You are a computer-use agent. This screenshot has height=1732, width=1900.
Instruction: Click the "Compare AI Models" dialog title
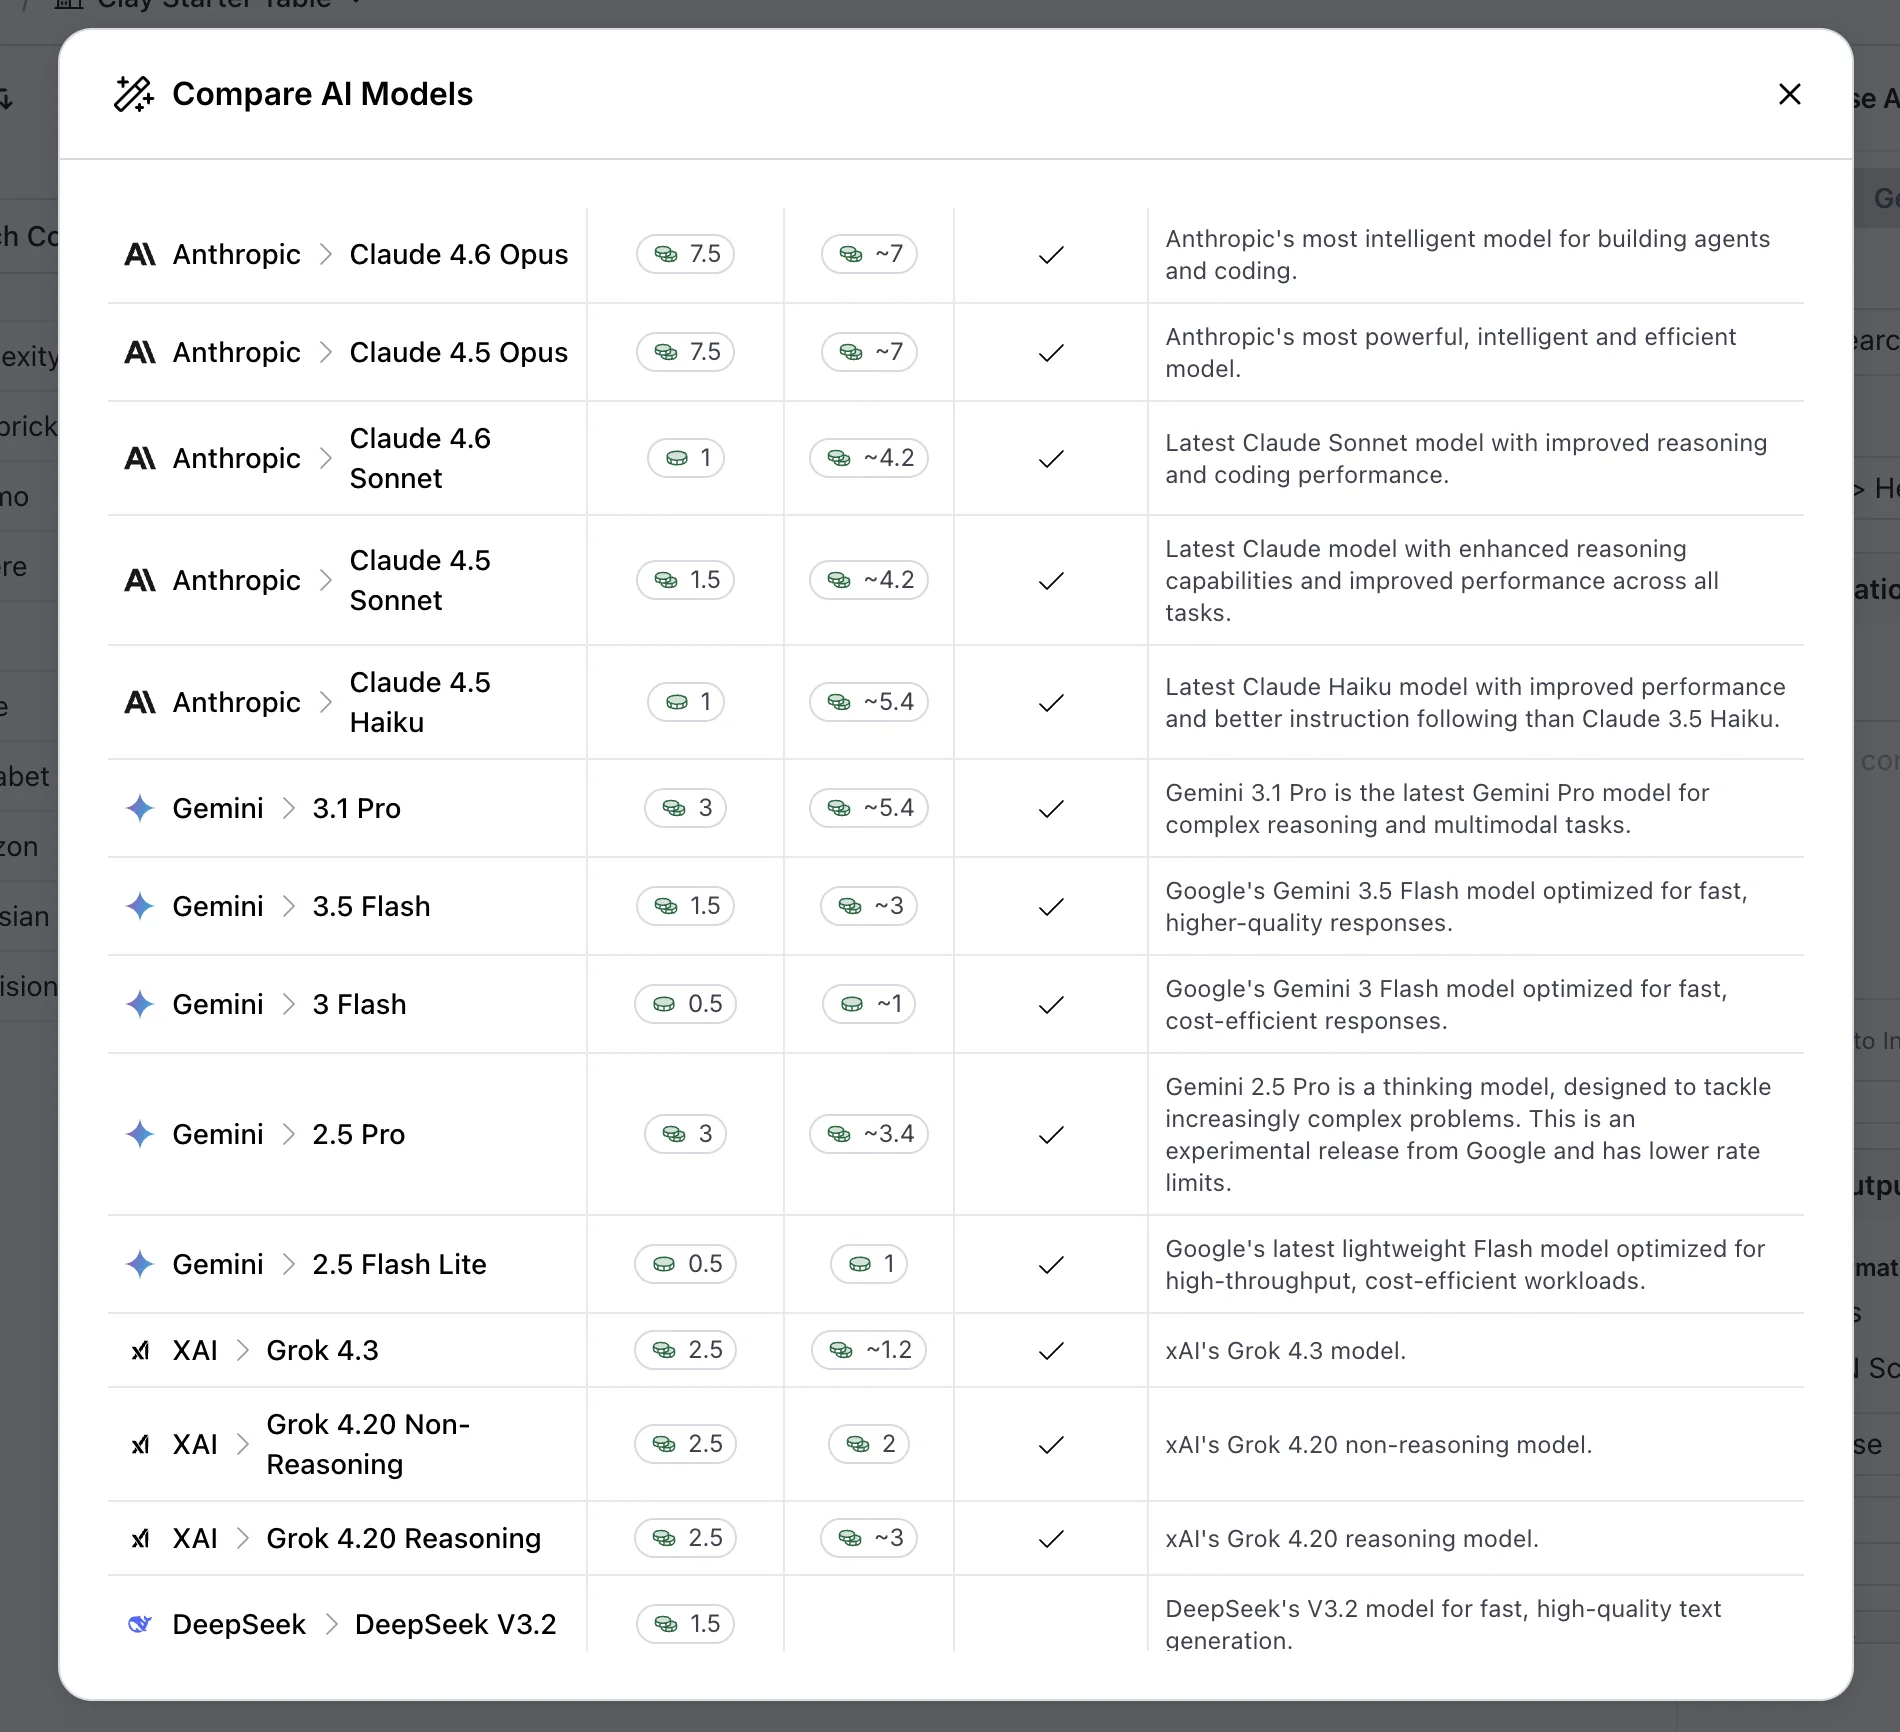(323, 94)
